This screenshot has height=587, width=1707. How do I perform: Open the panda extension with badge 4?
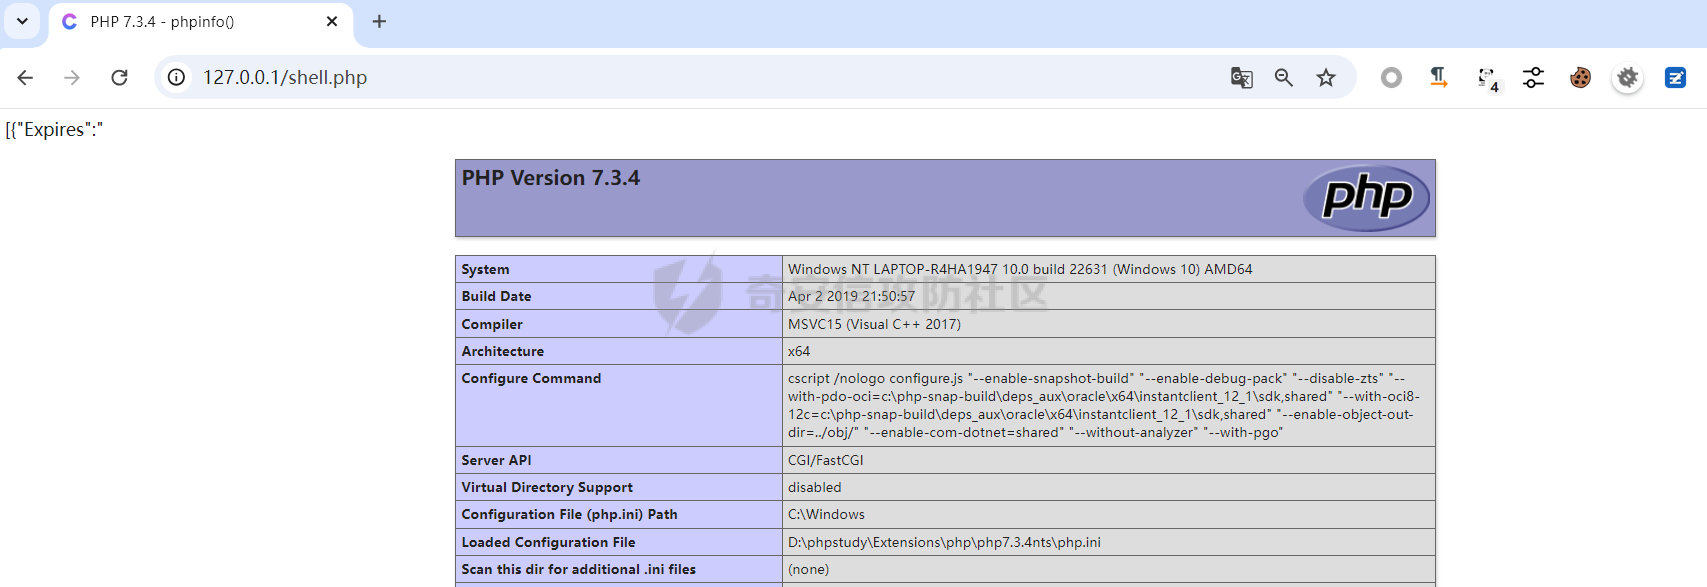pyautogui.click(x=1487, y=78)
